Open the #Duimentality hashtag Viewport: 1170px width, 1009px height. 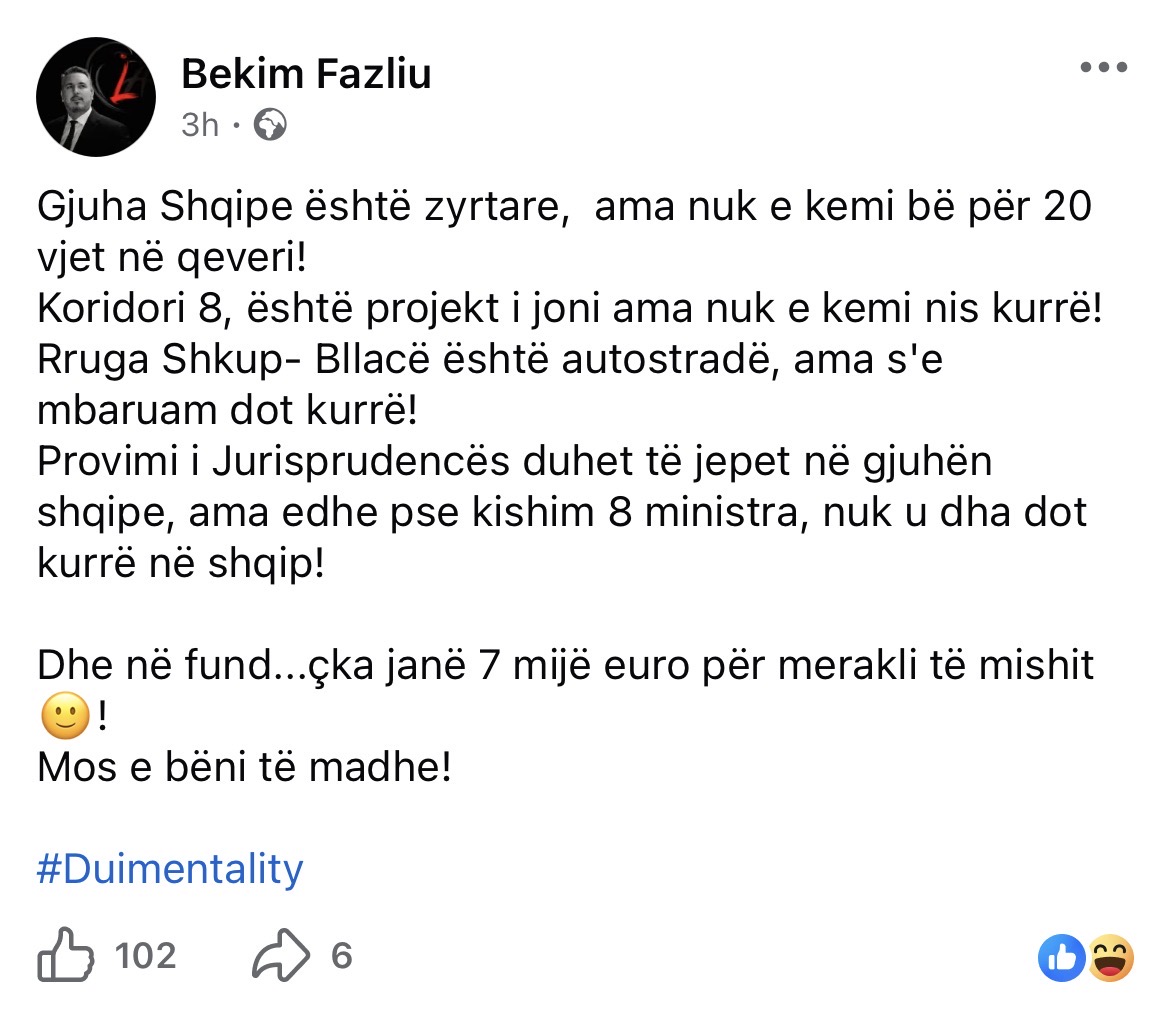(169, 869)
